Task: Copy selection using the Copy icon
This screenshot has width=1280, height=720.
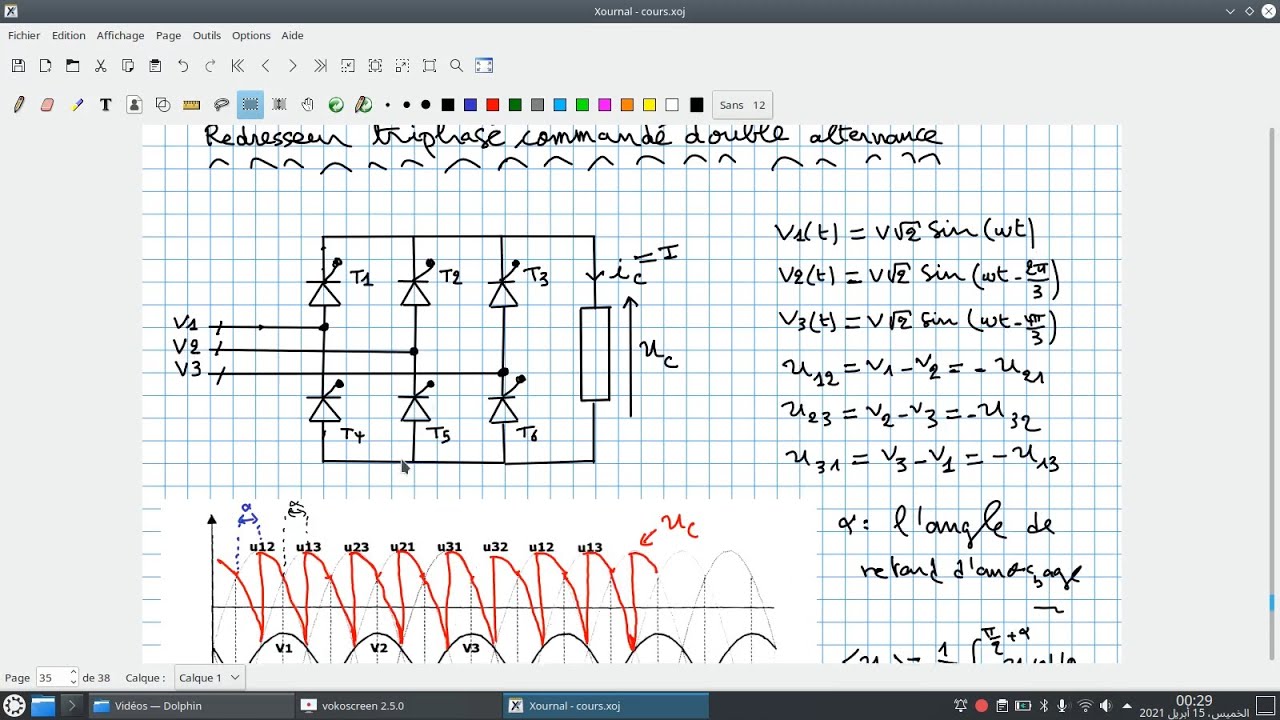Action: click(128, 66)
